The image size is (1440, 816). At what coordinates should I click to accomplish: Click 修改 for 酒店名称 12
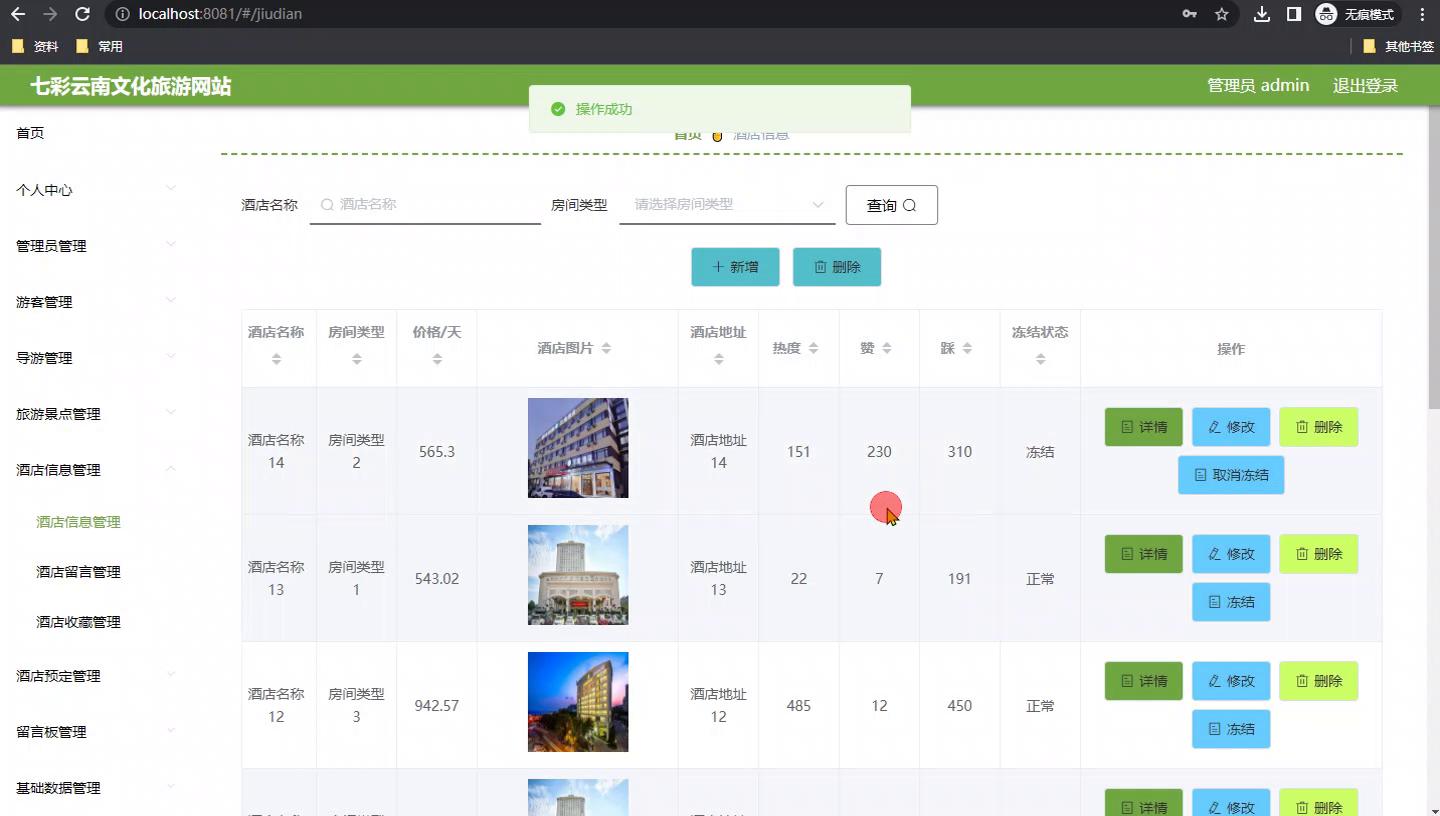click(x=1231, y=681)
